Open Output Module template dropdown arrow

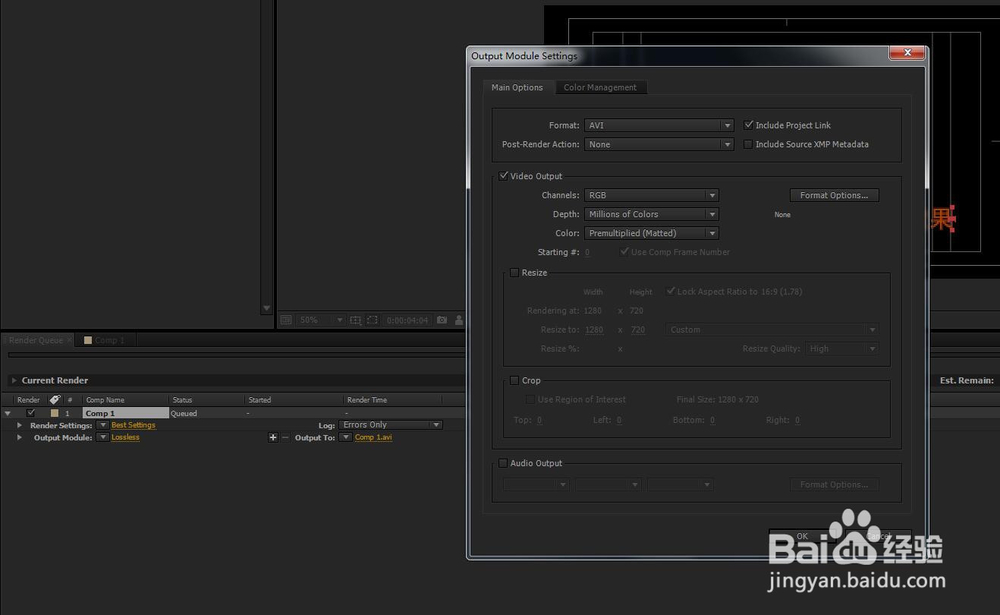coord(103,438)
